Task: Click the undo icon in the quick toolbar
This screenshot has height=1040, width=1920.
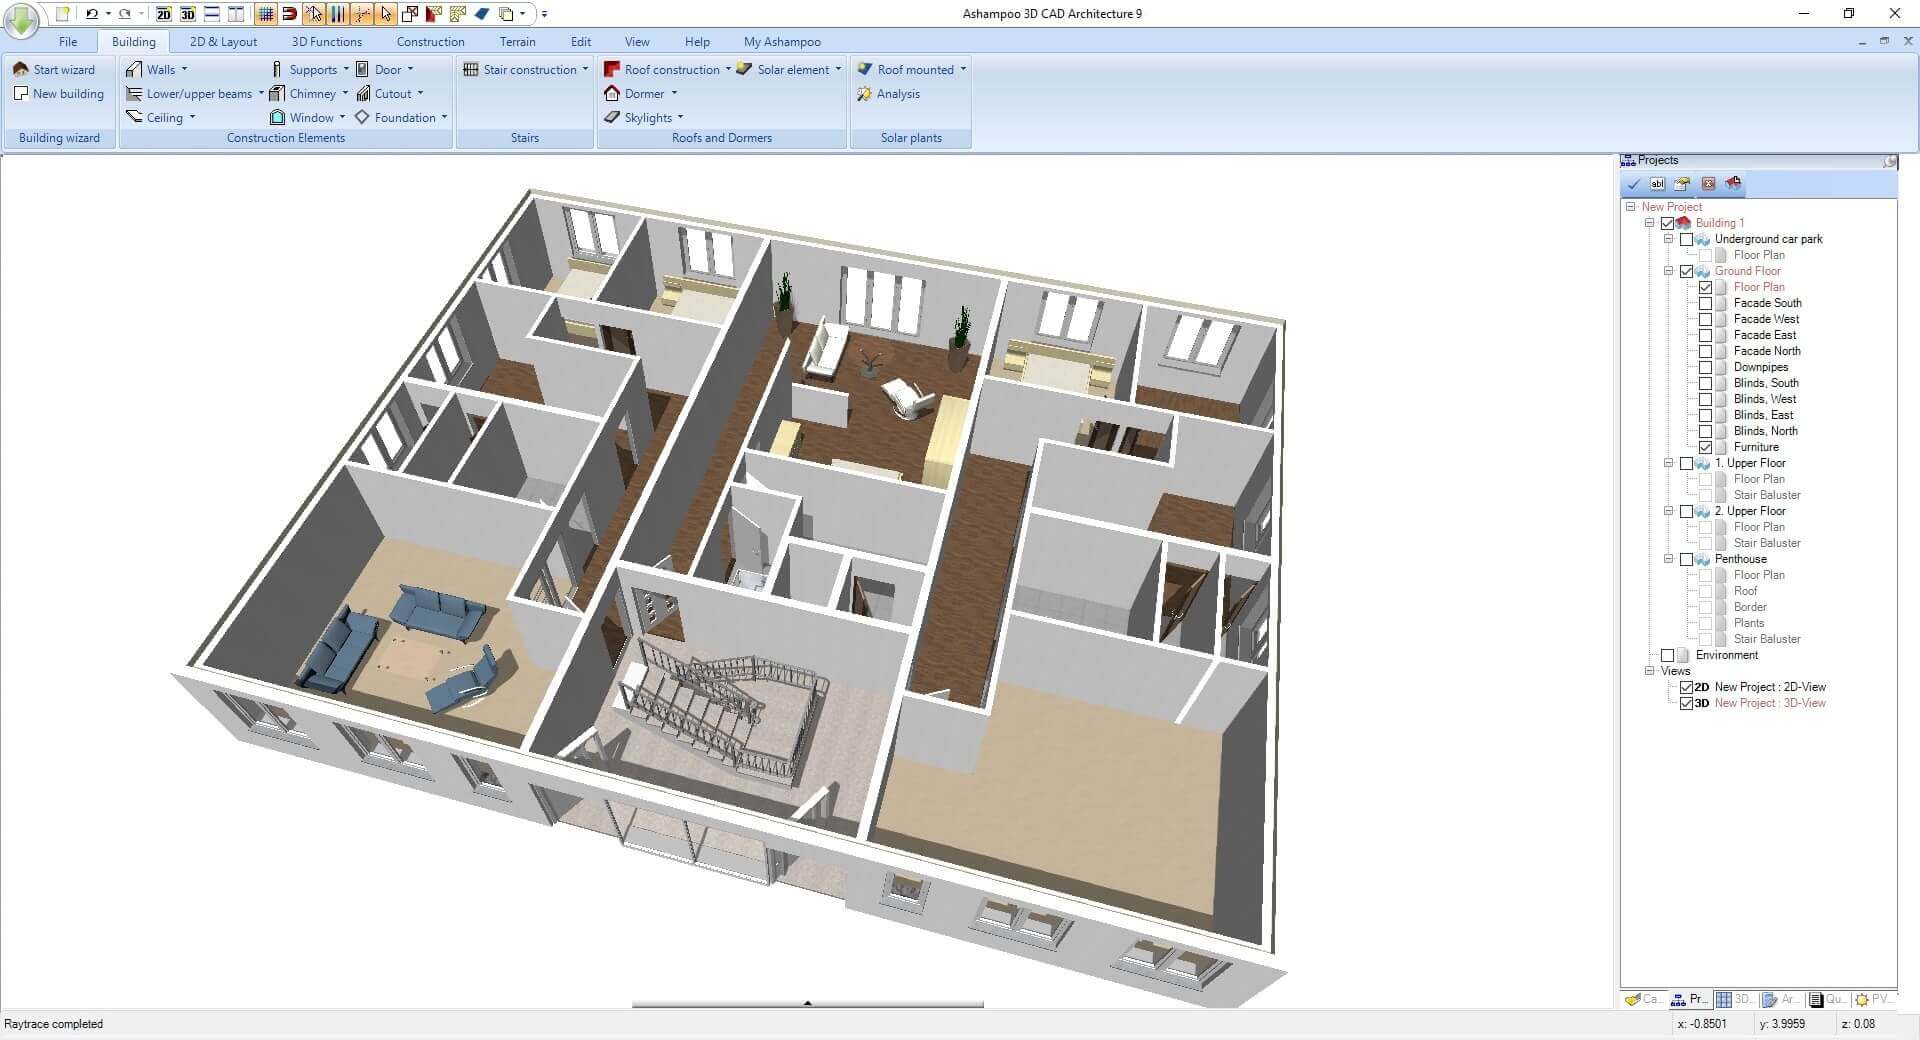Action: tap(90, 14)
